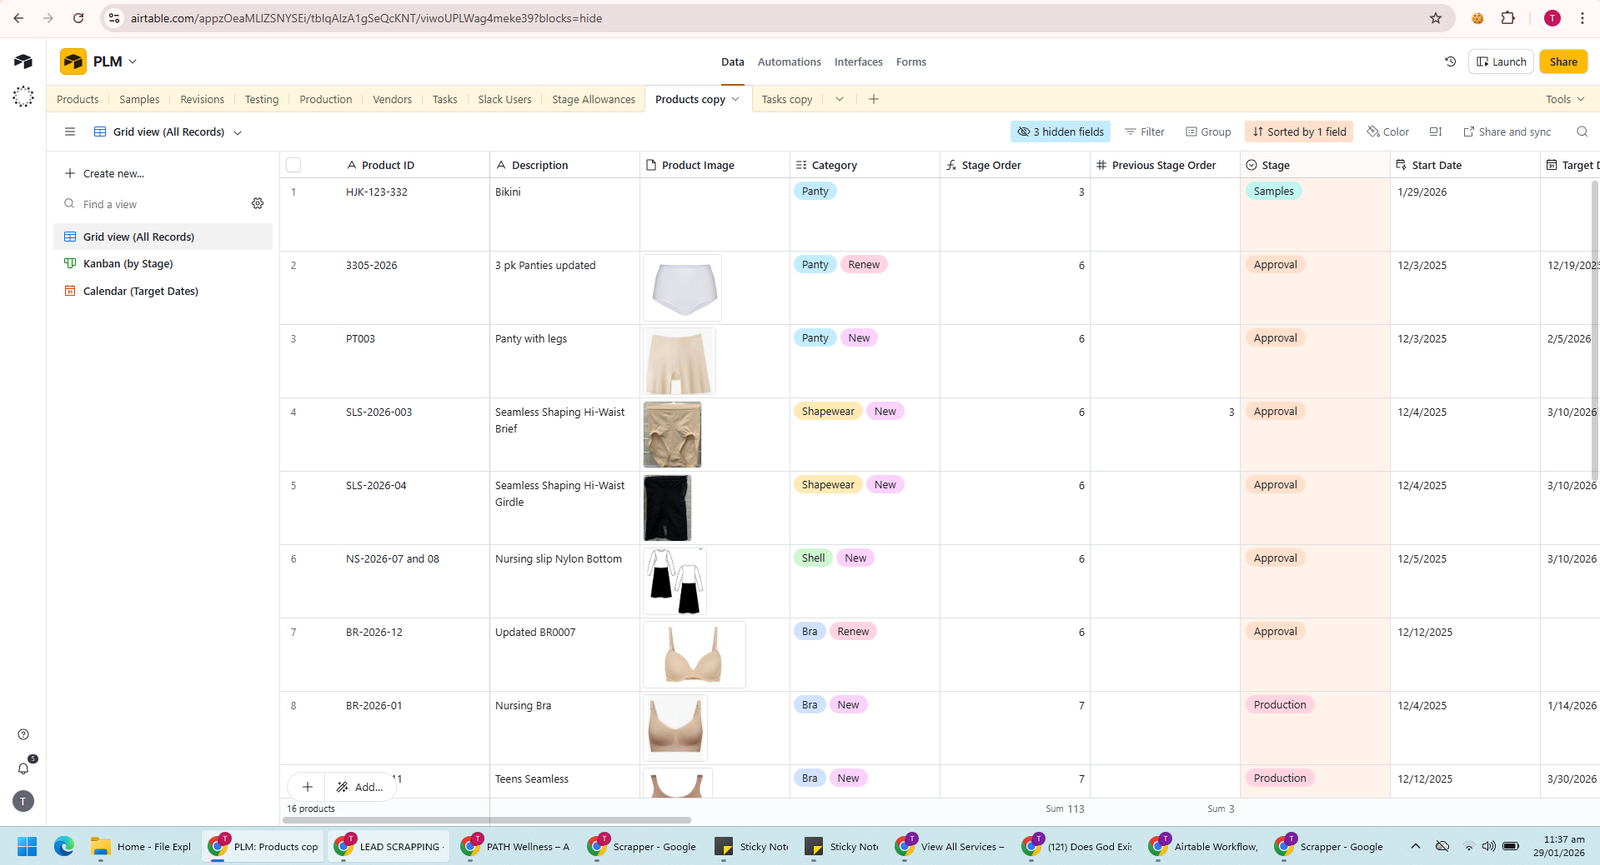Switch to the Stage Allowances tab
The height and width of the screenshot is (865, 1600).
[593, 99]
